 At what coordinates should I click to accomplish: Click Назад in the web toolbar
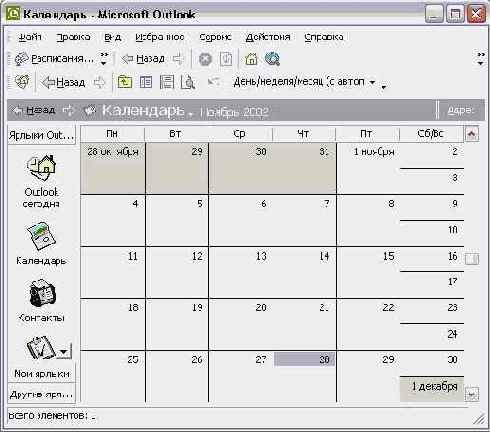point(143,59)
